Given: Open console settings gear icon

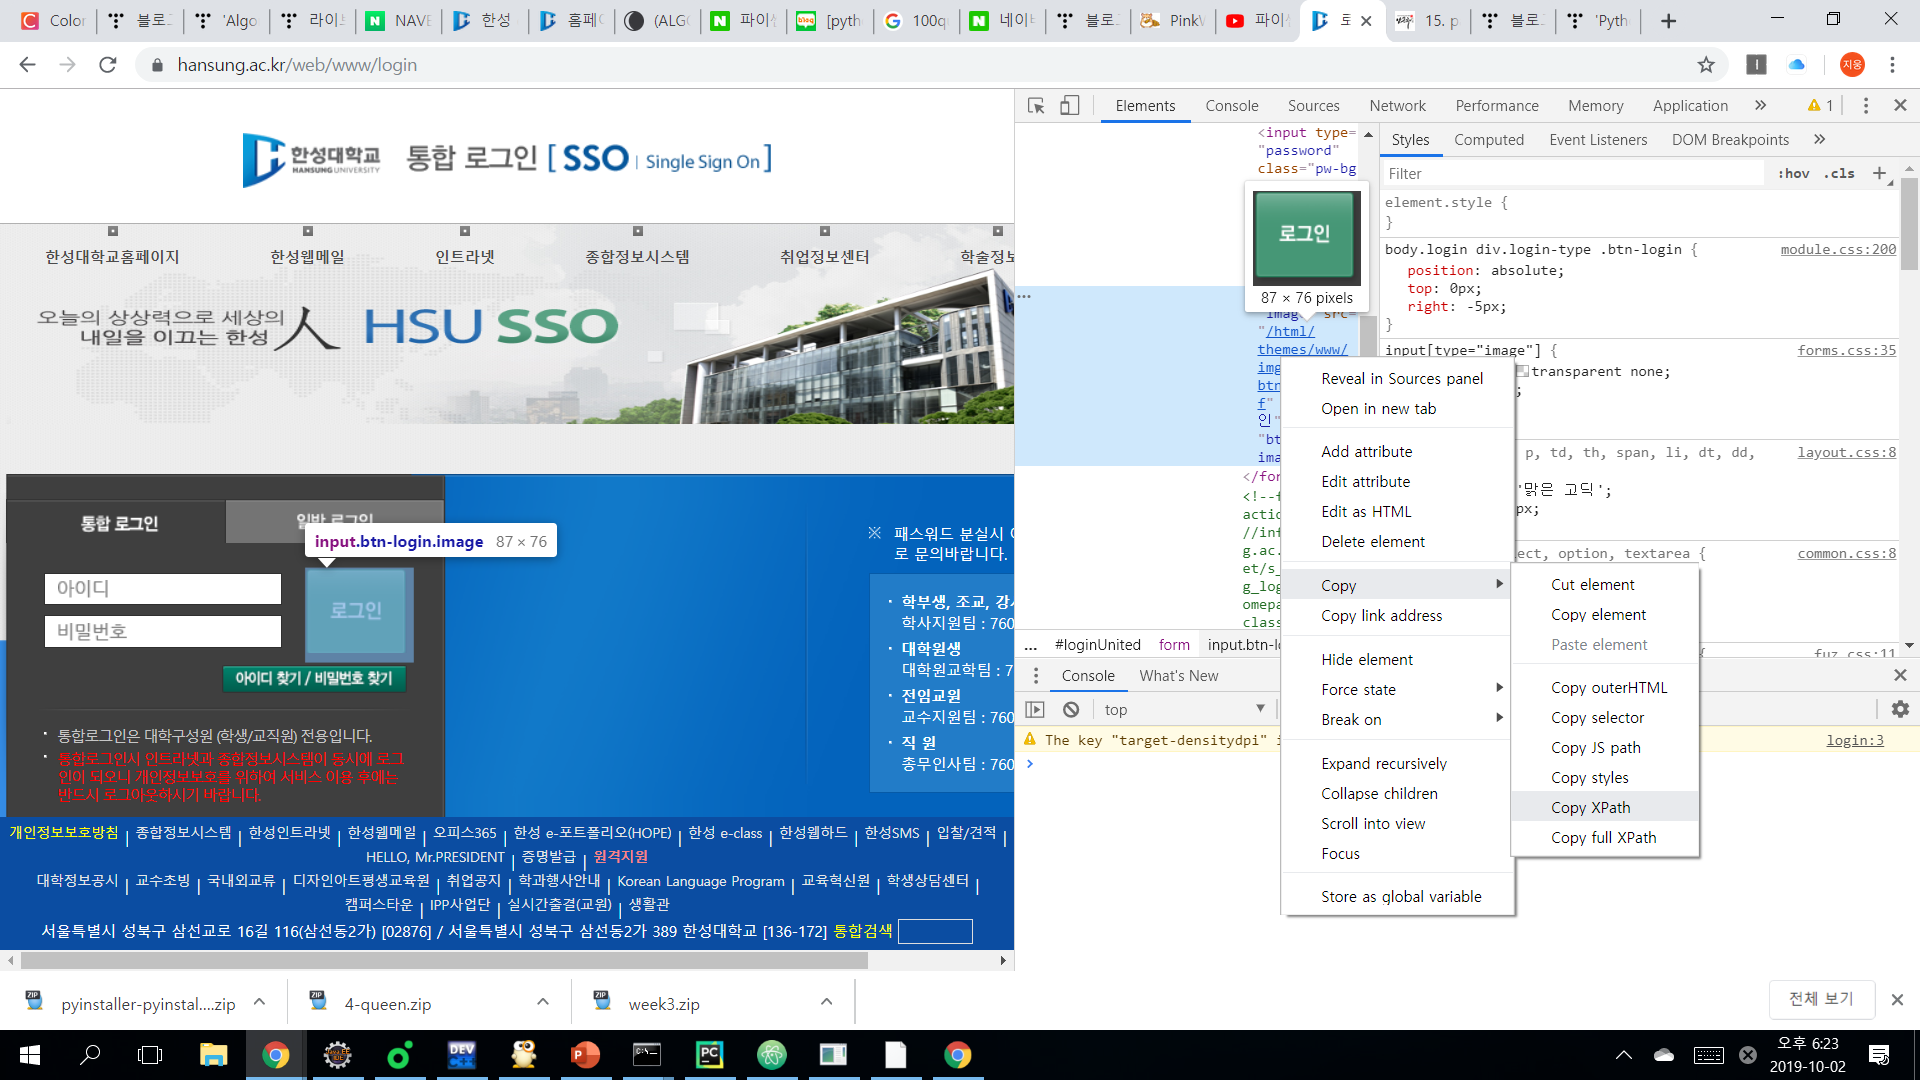Looking at the screenshot, I should point(1900,709).
